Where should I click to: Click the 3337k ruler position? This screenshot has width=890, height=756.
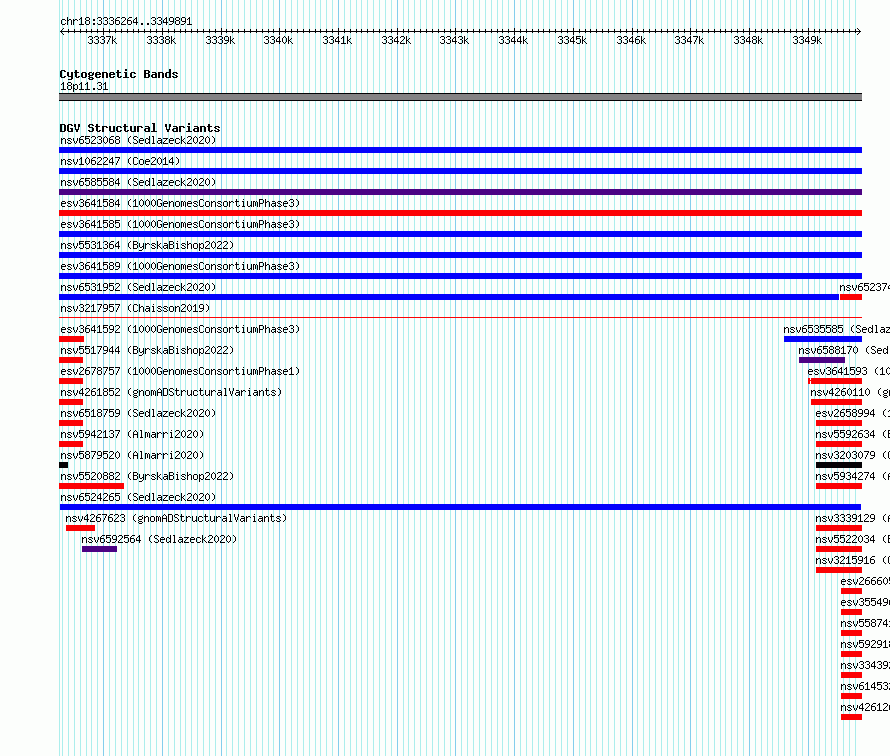[102, 40]
